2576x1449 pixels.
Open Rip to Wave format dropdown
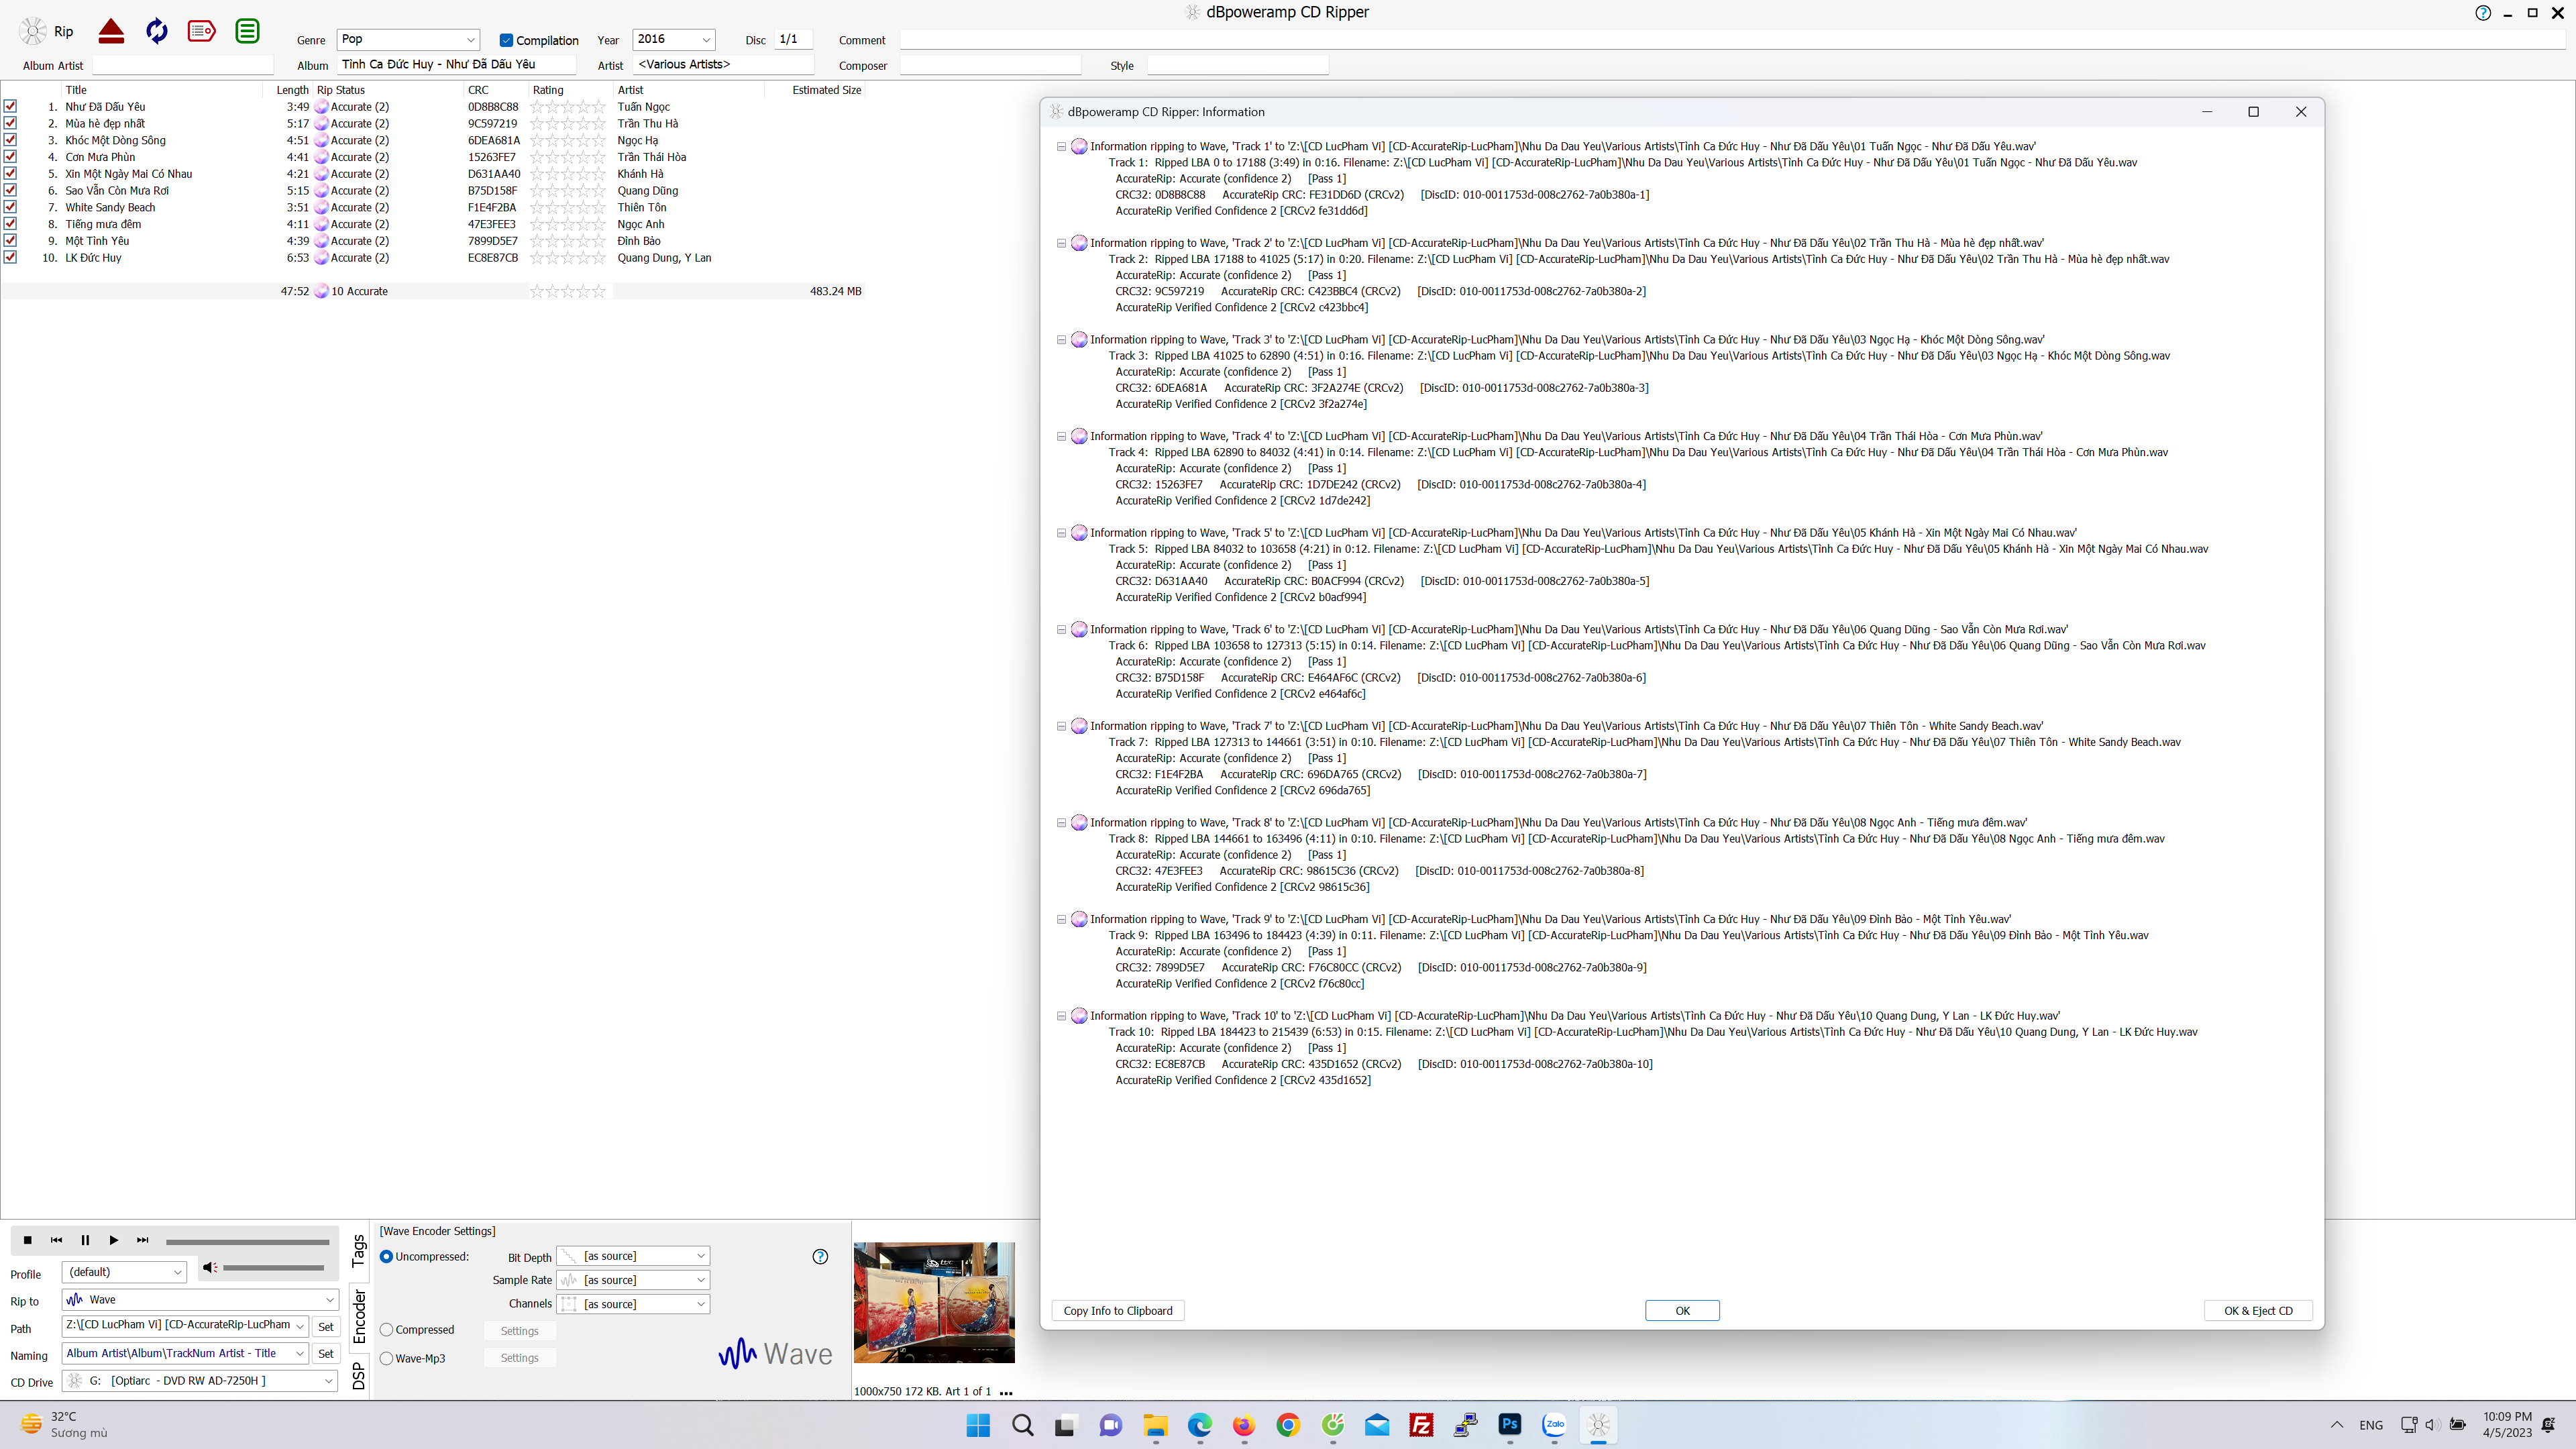coord(329,1300)
